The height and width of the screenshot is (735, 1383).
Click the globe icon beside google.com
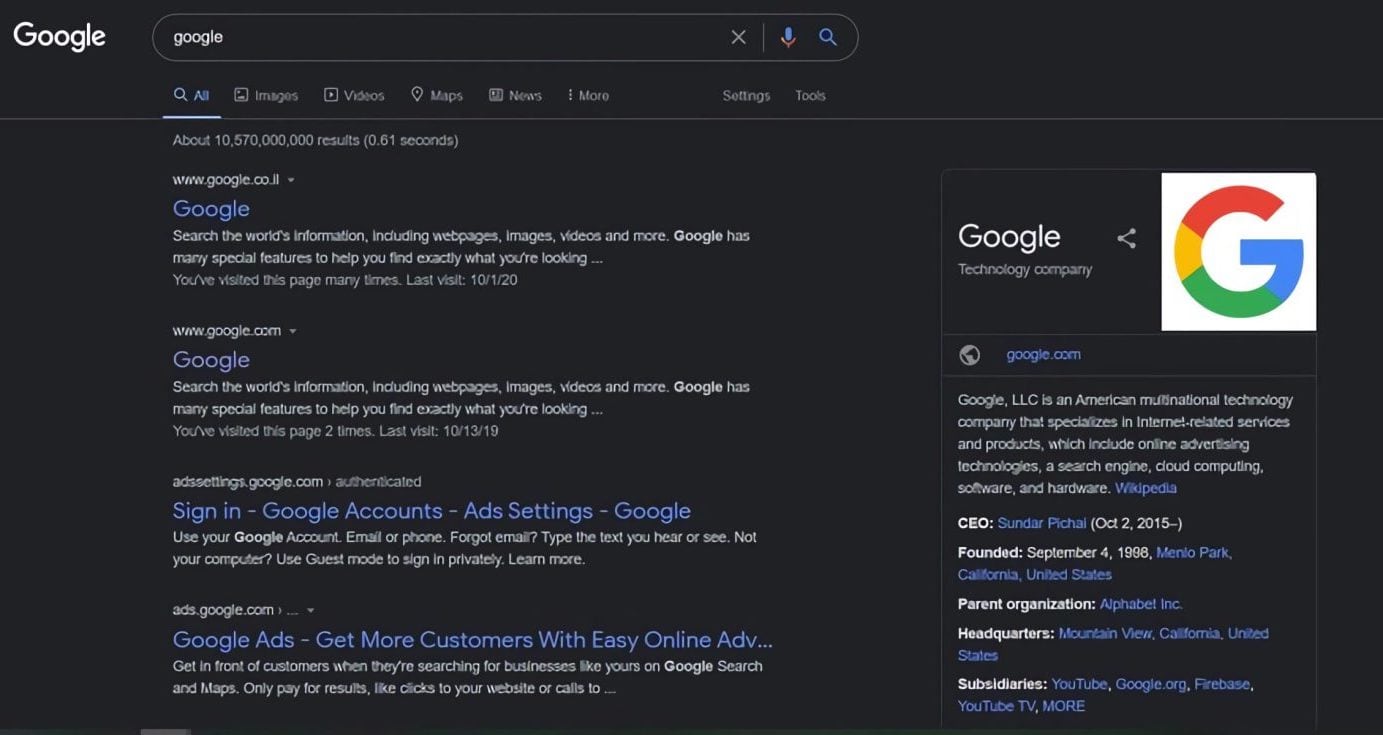tap(968, 355)
